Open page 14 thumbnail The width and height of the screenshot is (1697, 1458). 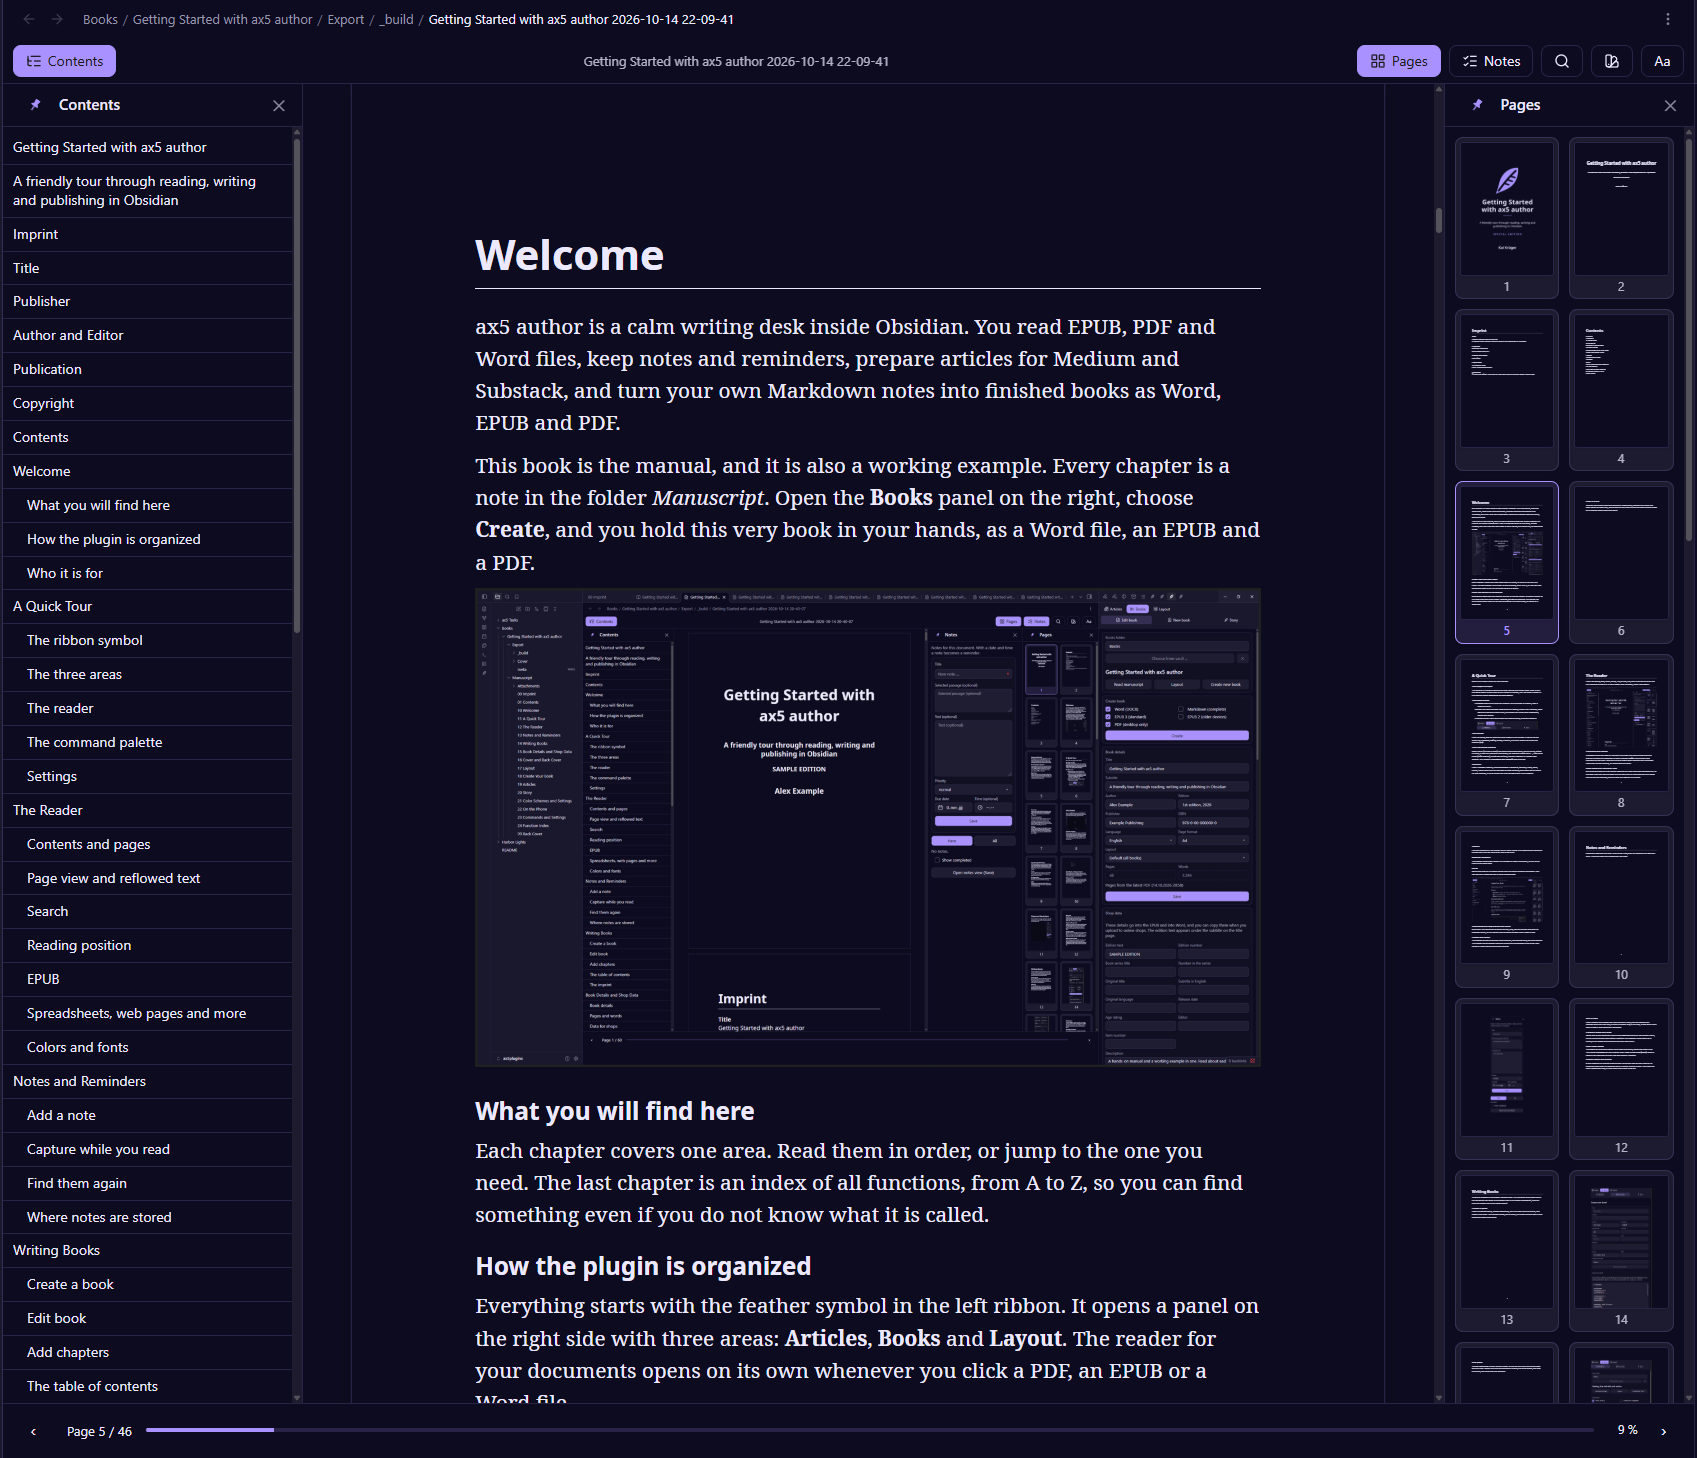coord(1621,1251)
